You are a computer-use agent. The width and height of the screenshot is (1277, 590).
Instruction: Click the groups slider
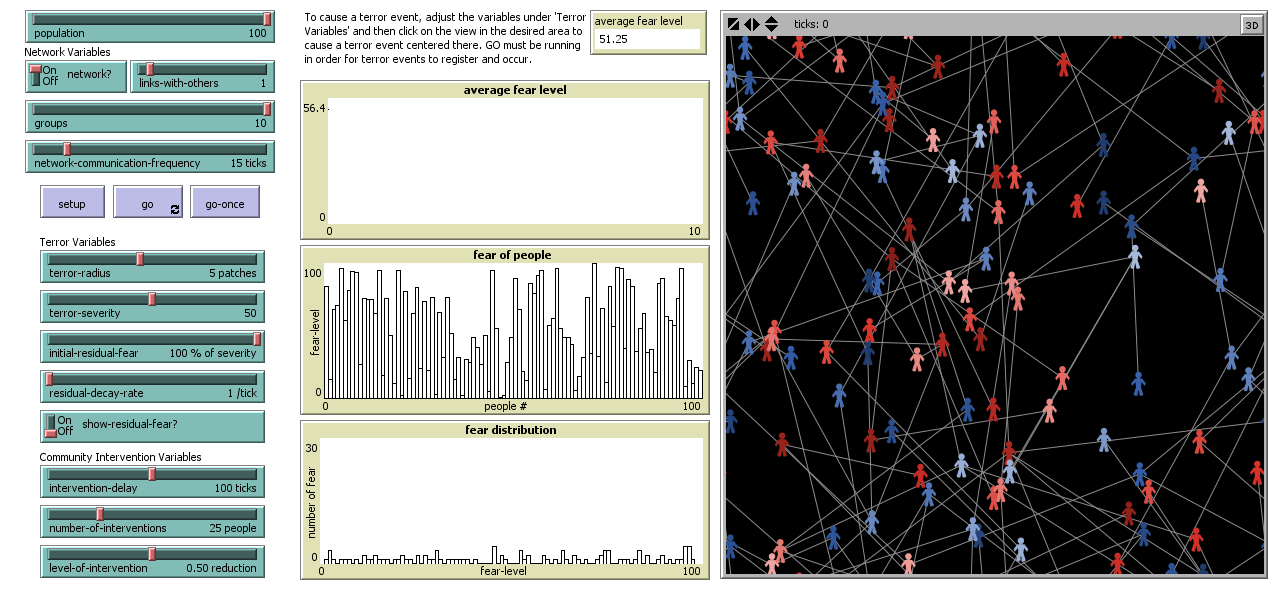(x=150, y=116)
